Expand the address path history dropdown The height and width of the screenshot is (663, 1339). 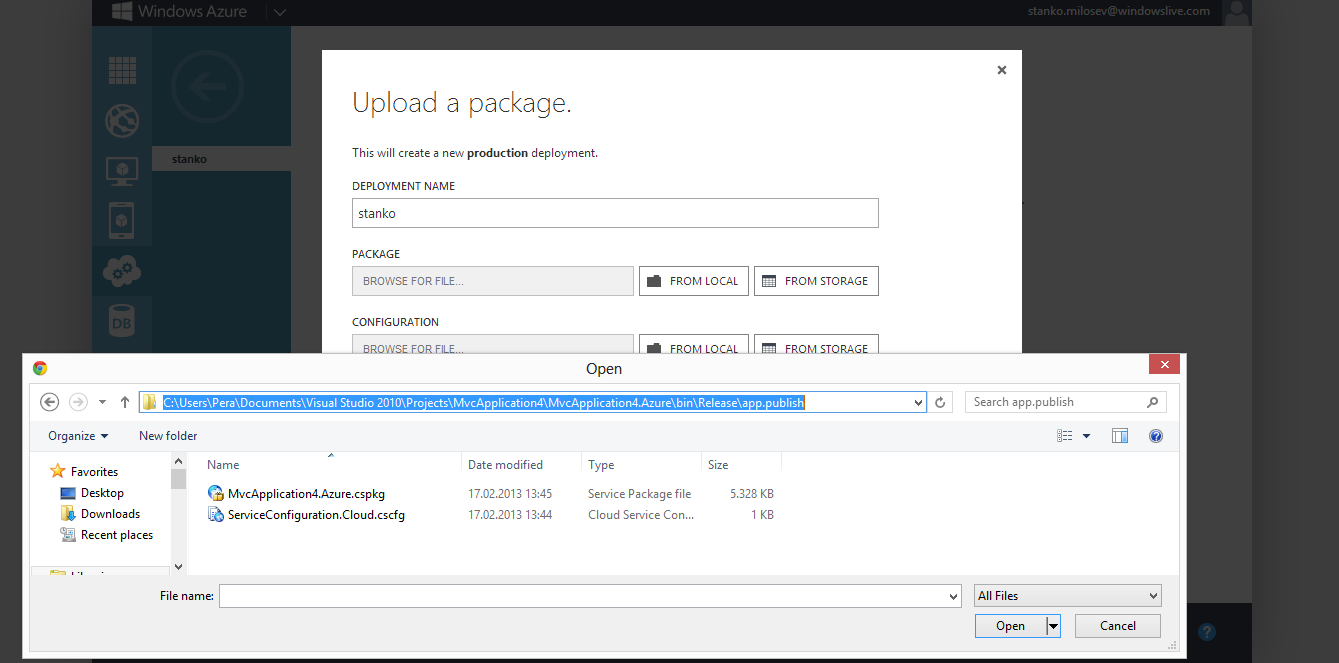click(x=919, y=402)
